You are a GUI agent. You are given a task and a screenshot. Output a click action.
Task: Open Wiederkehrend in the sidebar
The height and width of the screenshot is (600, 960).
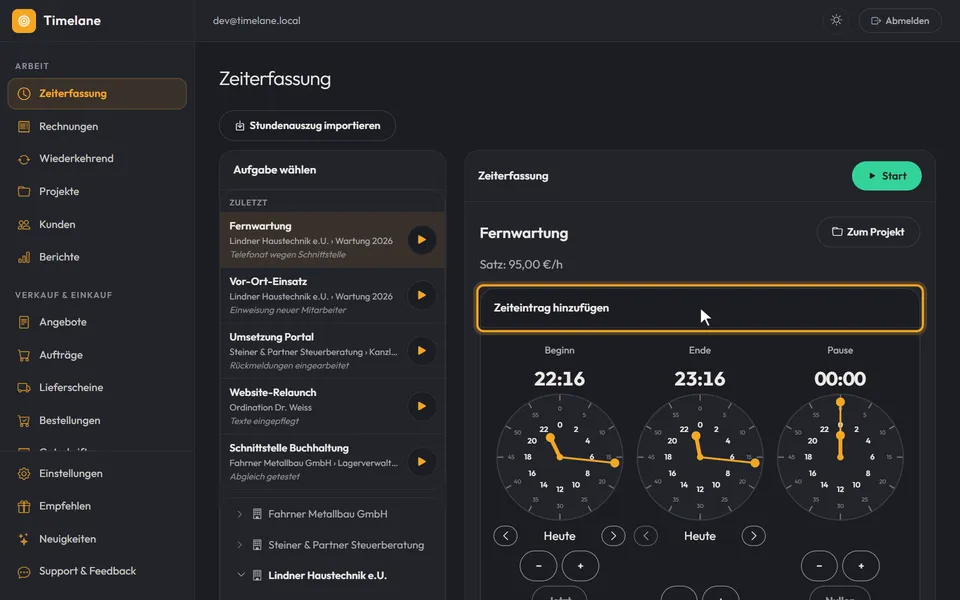pos(97,159)
